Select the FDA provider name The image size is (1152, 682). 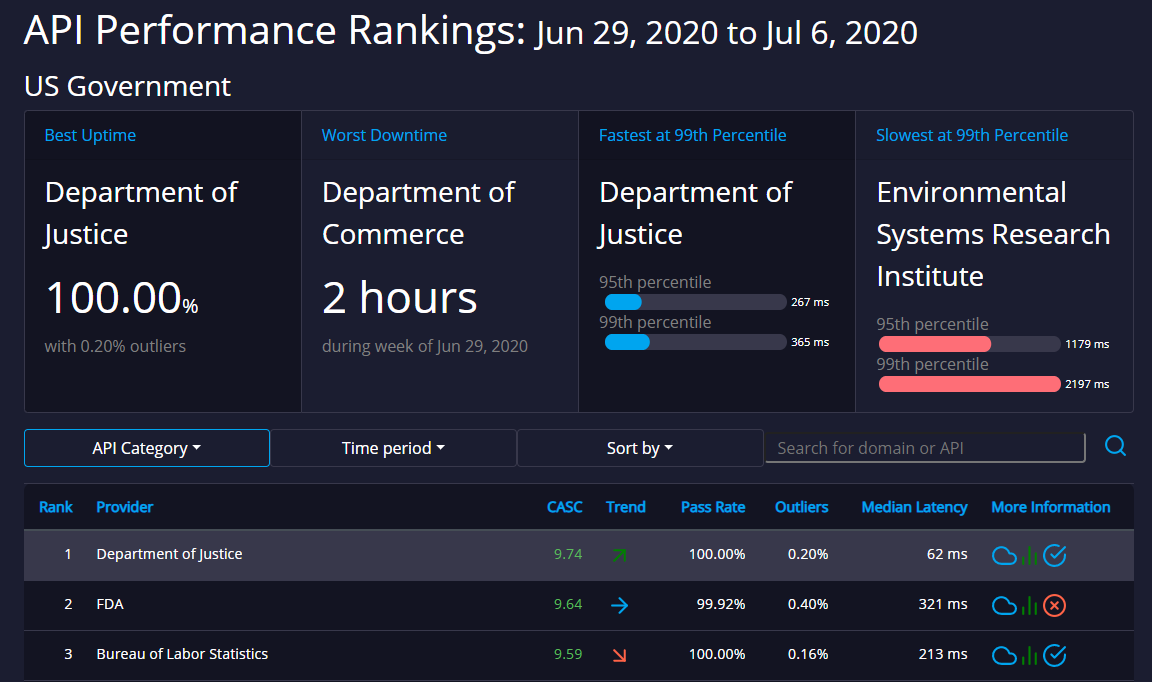[110, 604]
